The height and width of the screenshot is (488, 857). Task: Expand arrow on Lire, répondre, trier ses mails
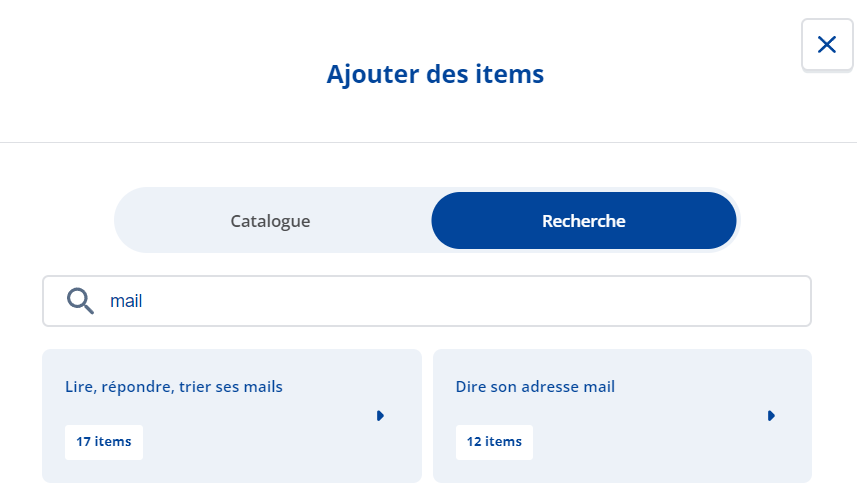coord(380,416)
